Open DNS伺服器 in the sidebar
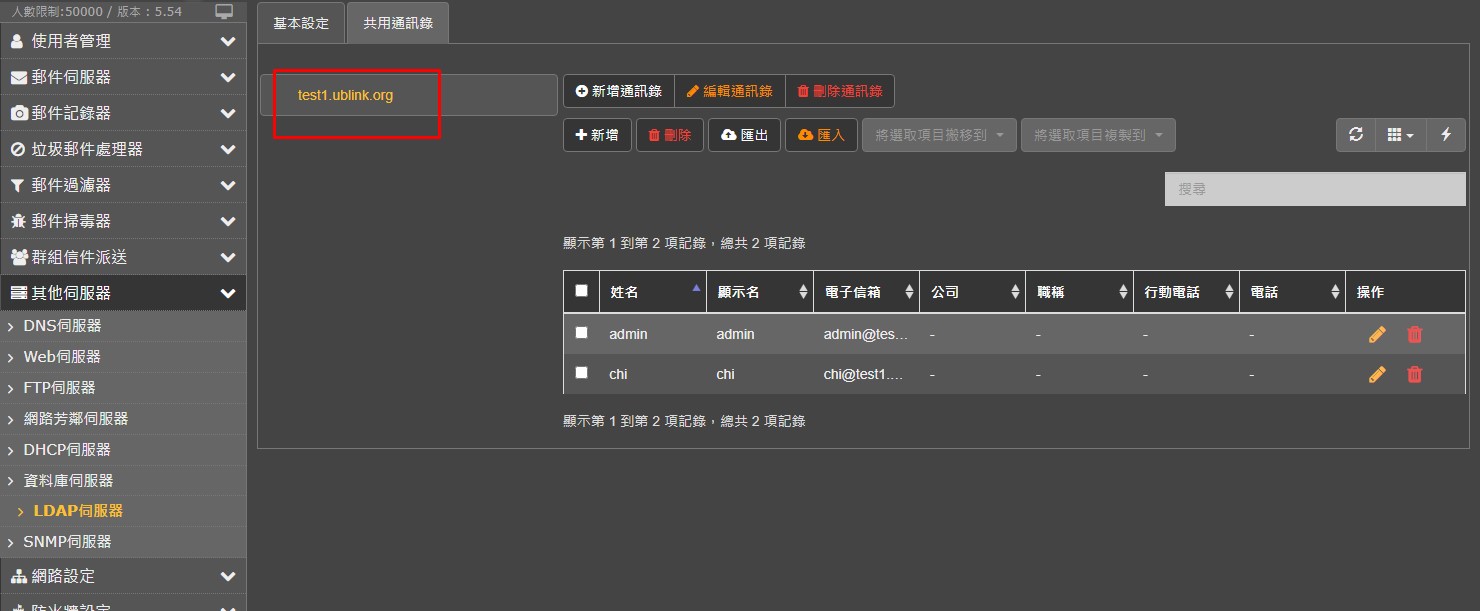 62,326
